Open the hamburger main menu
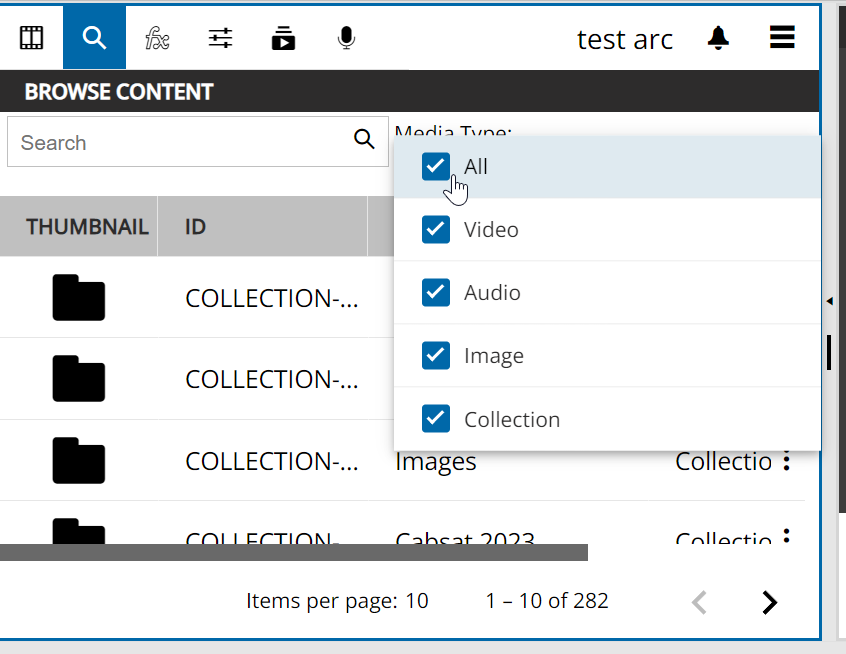This screenshot has height=654, width=846. click(782, 38)
